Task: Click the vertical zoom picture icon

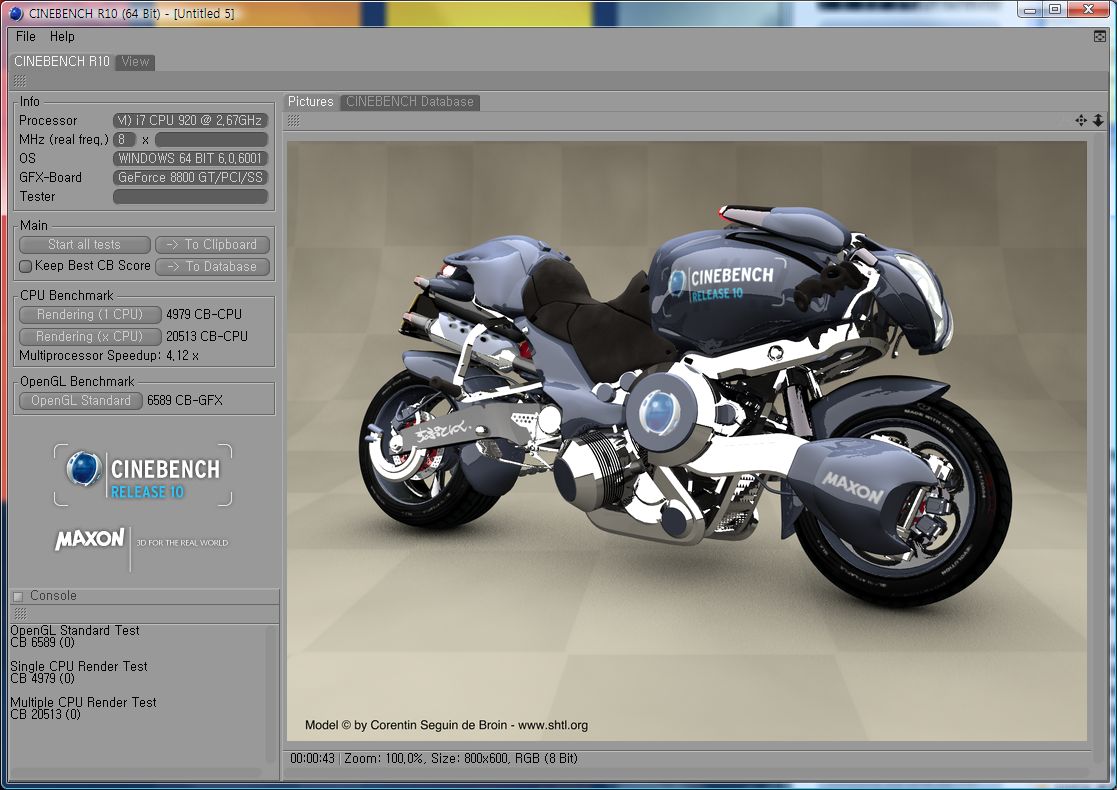Action: pyautogui.click(x=1098, y=120)
